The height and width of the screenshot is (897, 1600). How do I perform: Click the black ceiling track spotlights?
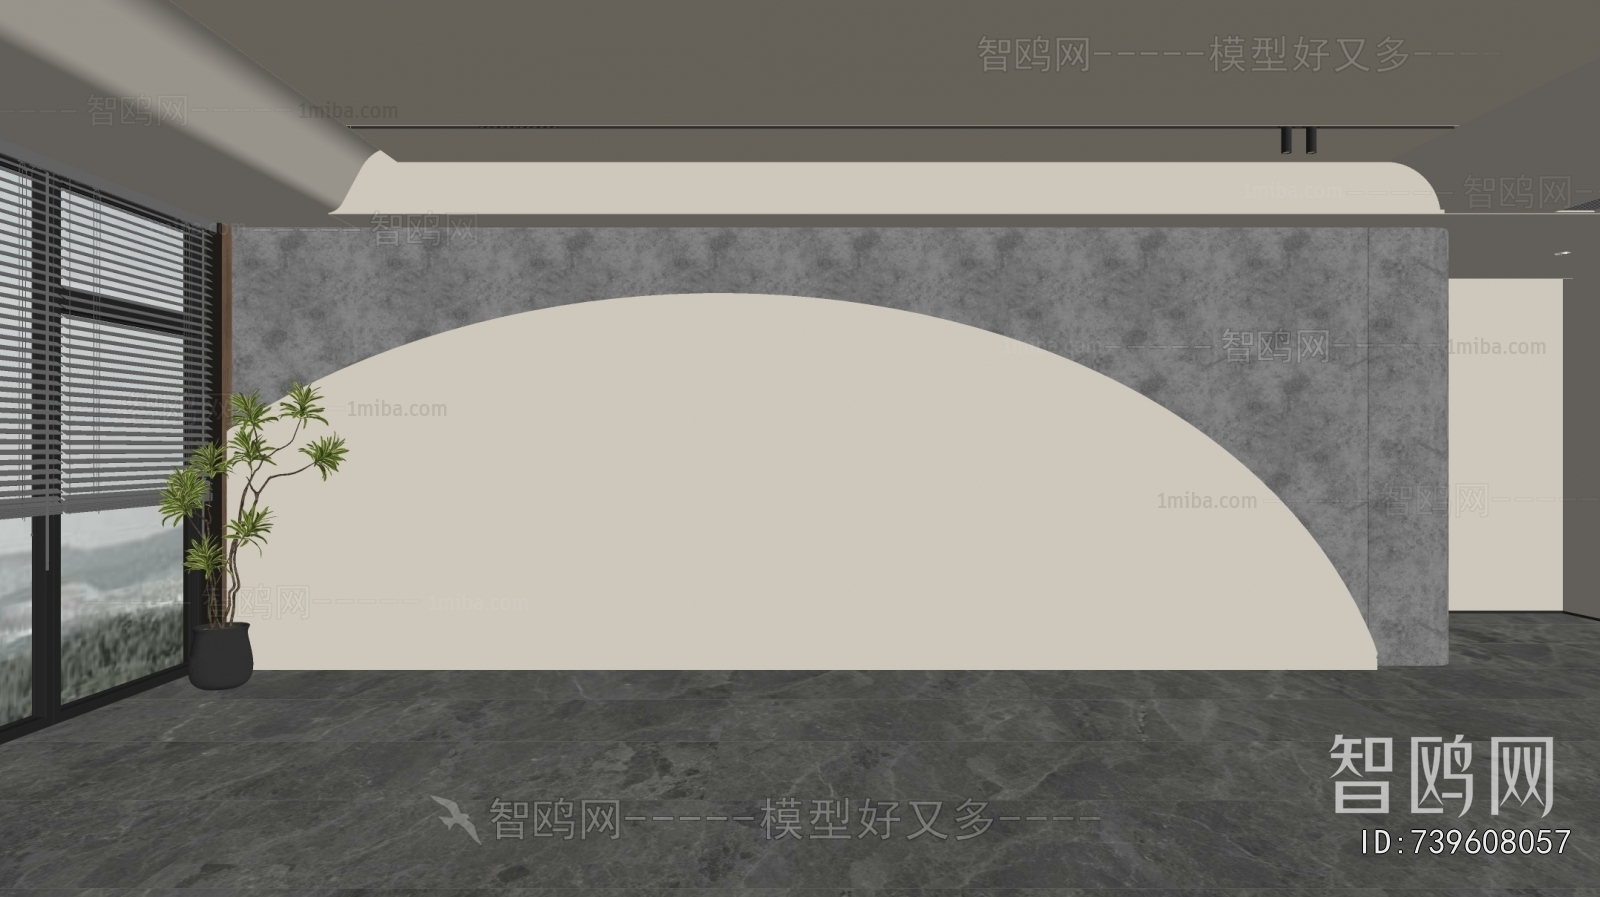click(x=1296, y=140)
